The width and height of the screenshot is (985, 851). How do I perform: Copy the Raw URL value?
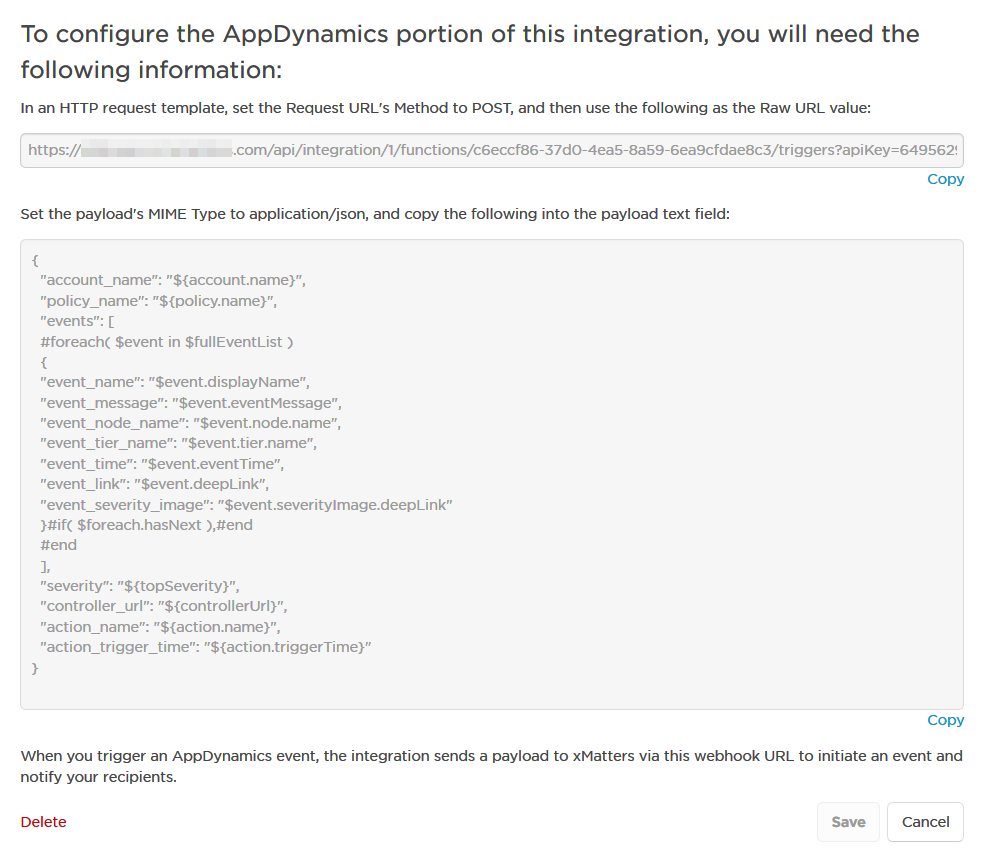[945, 179]
